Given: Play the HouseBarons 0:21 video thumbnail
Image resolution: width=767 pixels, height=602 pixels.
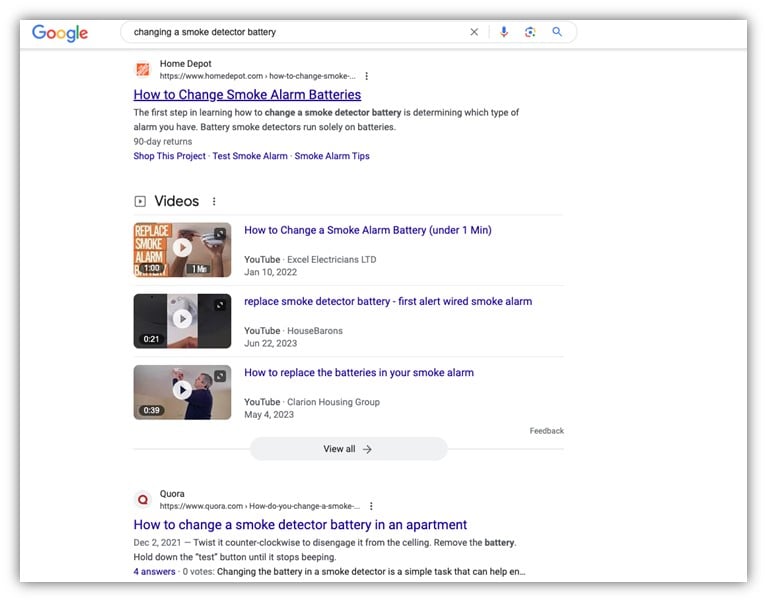Looking at the screenshot, I should pos(182,320).
